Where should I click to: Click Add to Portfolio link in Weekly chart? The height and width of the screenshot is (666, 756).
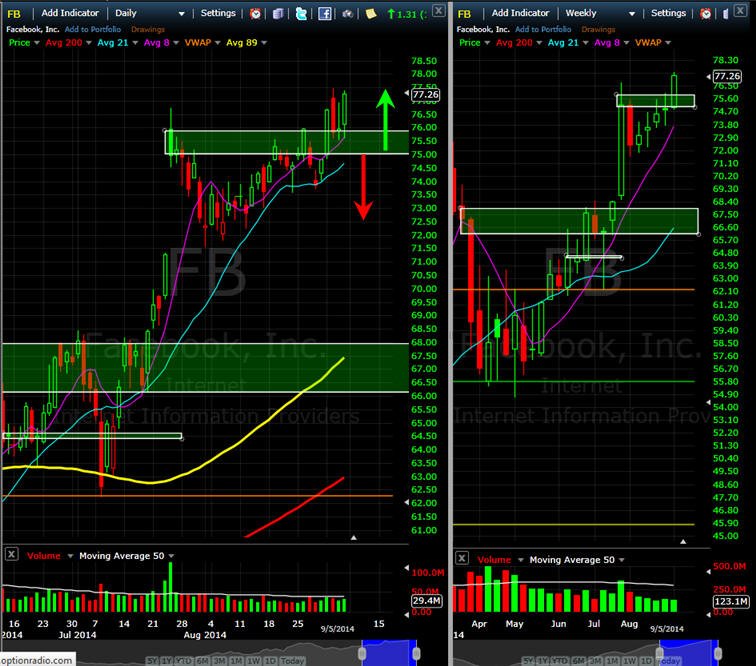tap(543, 29)
